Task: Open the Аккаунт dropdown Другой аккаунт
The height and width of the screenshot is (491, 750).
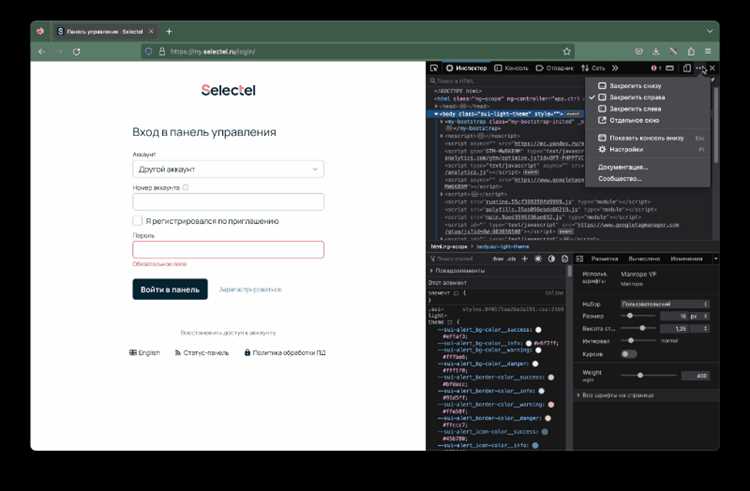Action: 228,169
